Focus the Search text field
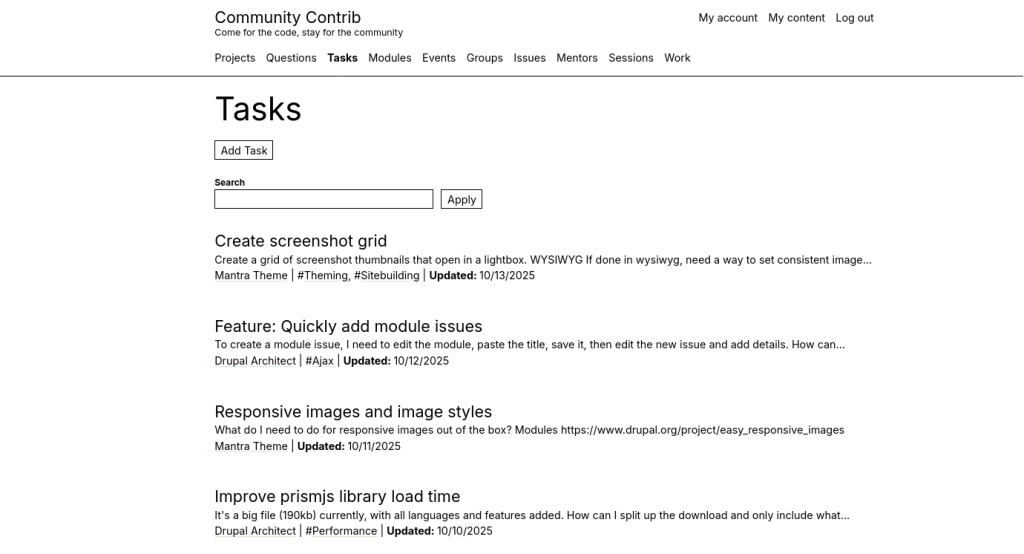Viewport: 1024px width, 554px height. click(x=323, y=199)
